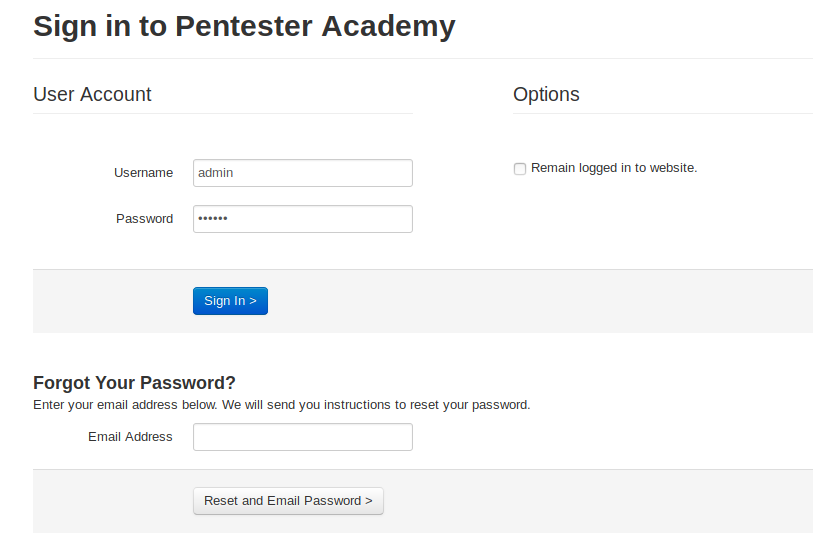Click the "Forgot Your Password?" heading
The height and width of the screenshot is (546, 822).
coord(134,383)
